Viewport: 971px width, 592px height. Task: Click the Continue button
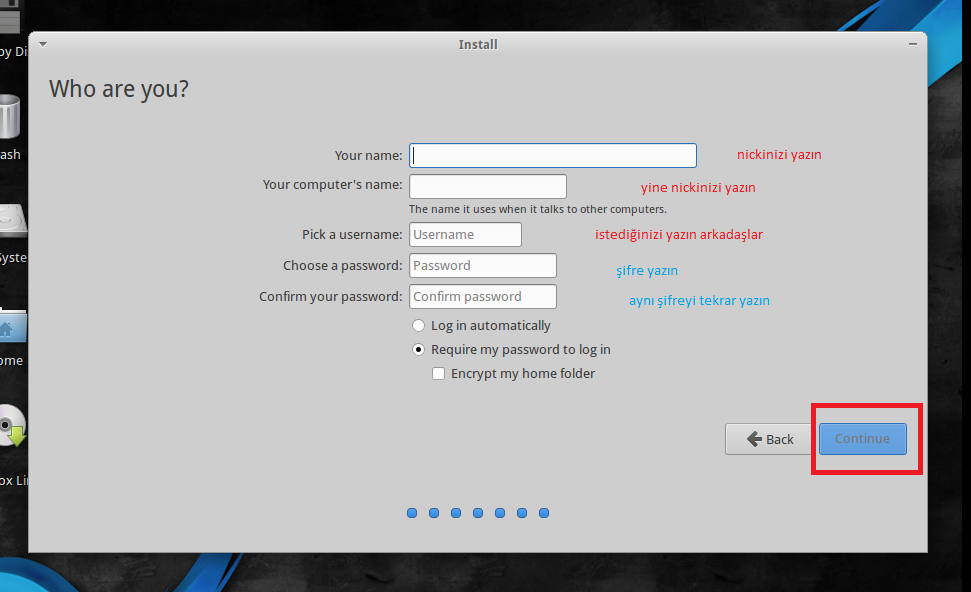tap(863, 439)
